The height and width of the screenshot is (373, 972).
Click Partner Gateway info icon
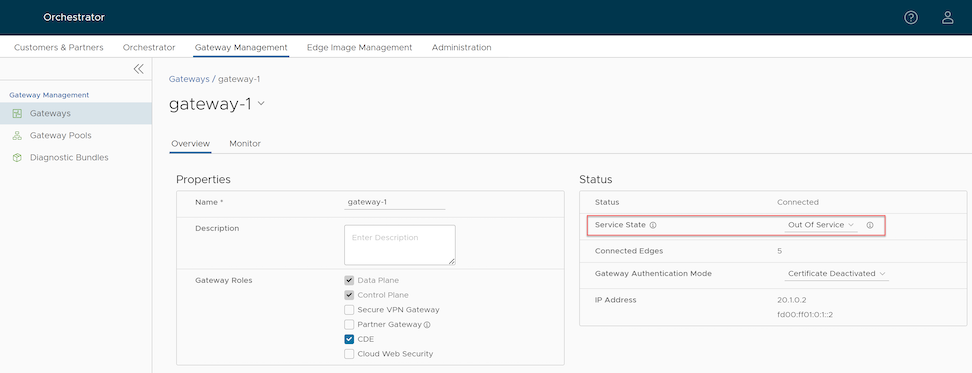pyautogui.click(x=427, y=325)
